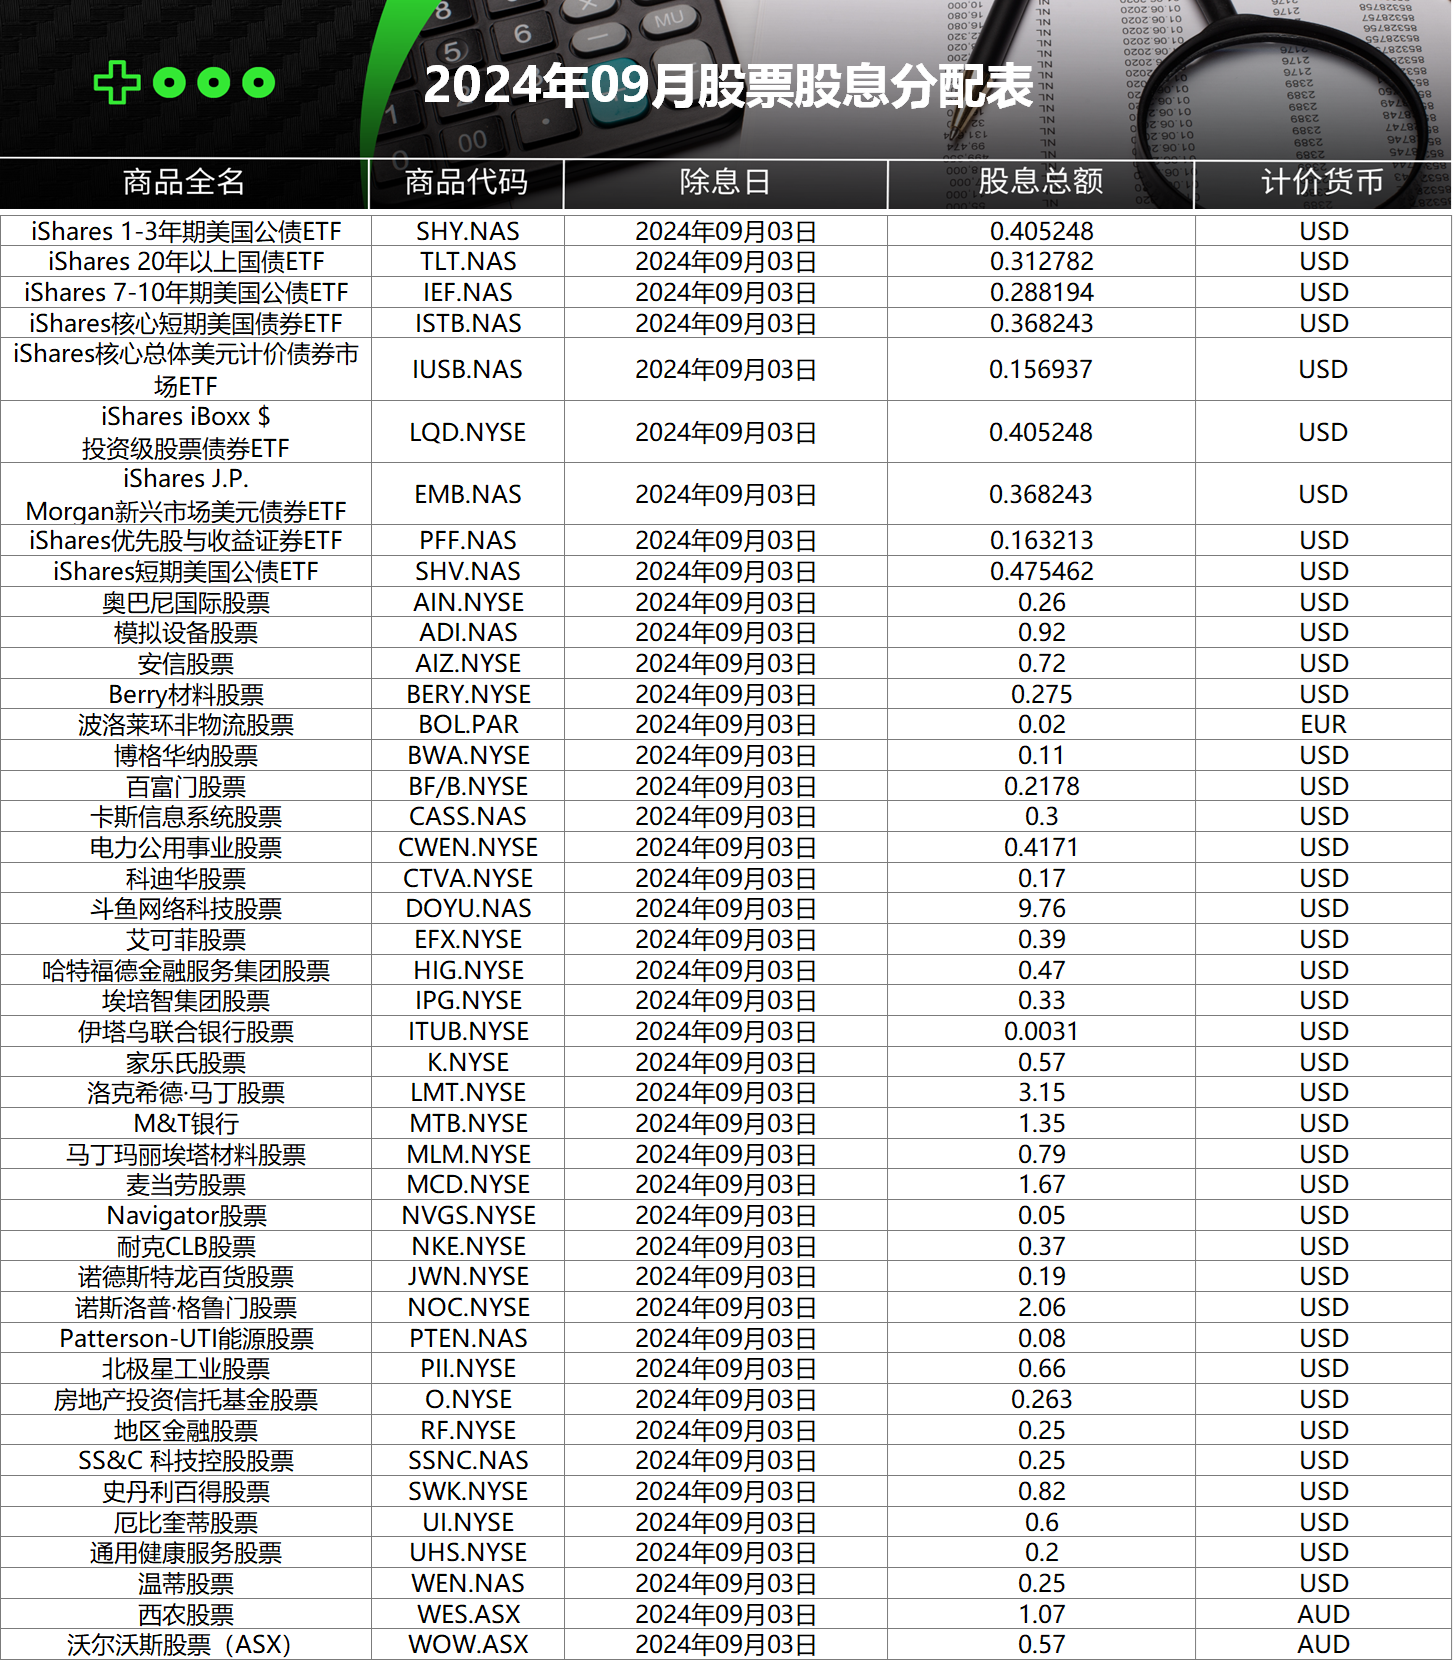Click the 诺德斯特龙百货股票 name cell

pyautogui.click(x=186, y=1277)
